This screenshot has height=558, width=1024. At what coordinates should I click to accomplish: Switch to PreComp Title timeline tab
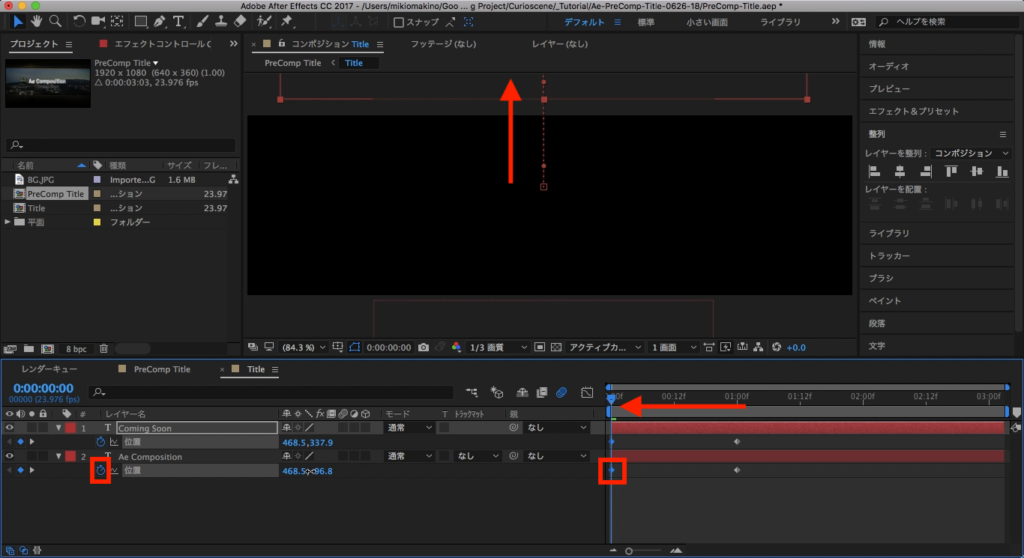tap(161, 369)
